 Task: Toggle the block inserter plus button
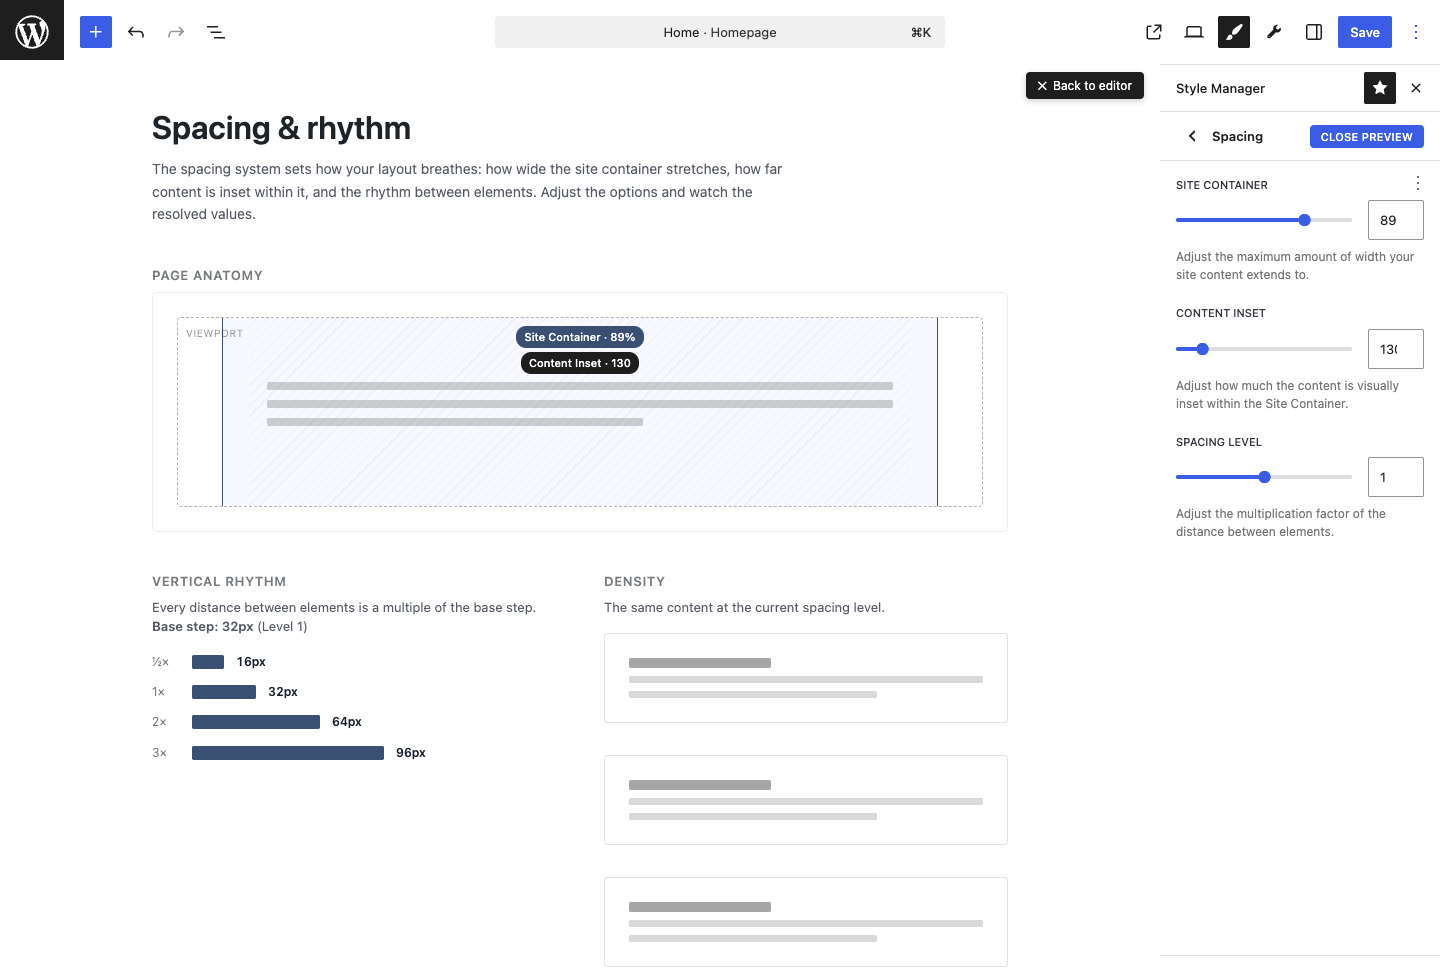click(x=96, y=32)
